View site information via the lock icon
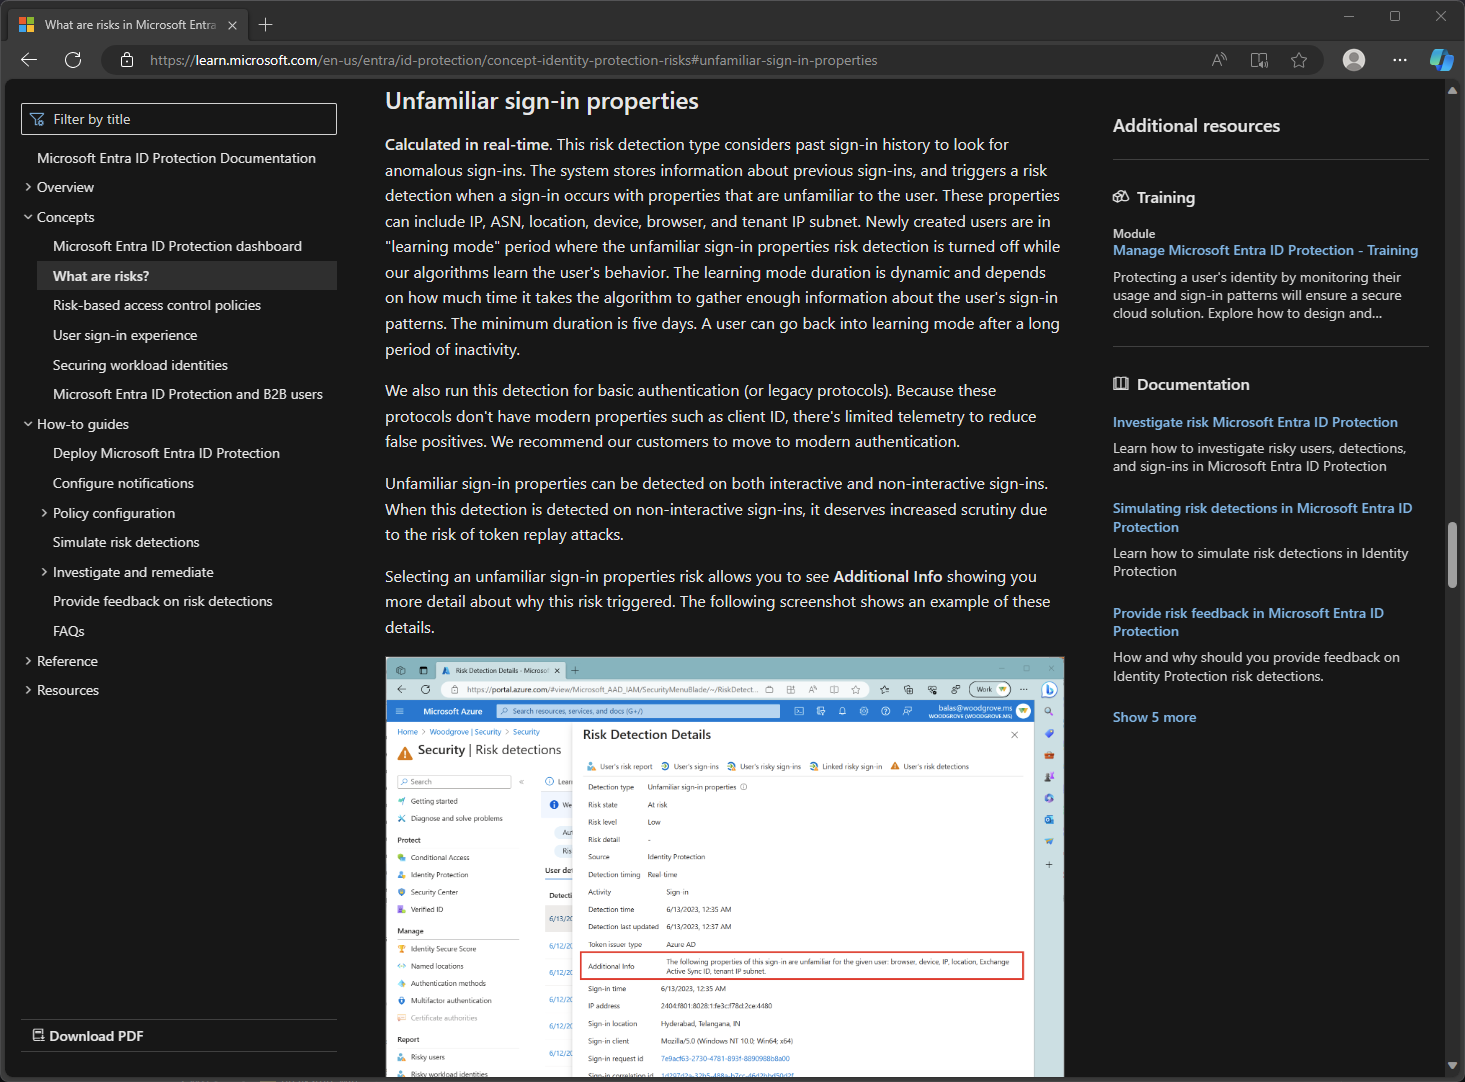Image resolution: width=1465 pixels, height=1082 pixels. (126, 60)
